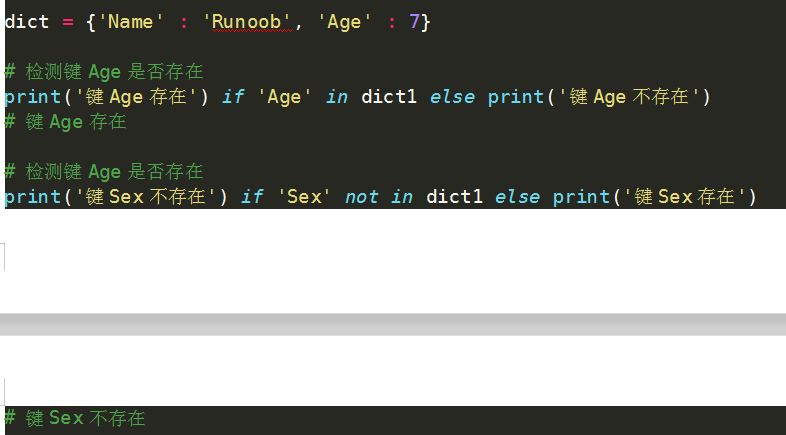Click 'dict1' in the Sex check line
The width and height of the screenshot is (786, 435).
coord(455,196)
